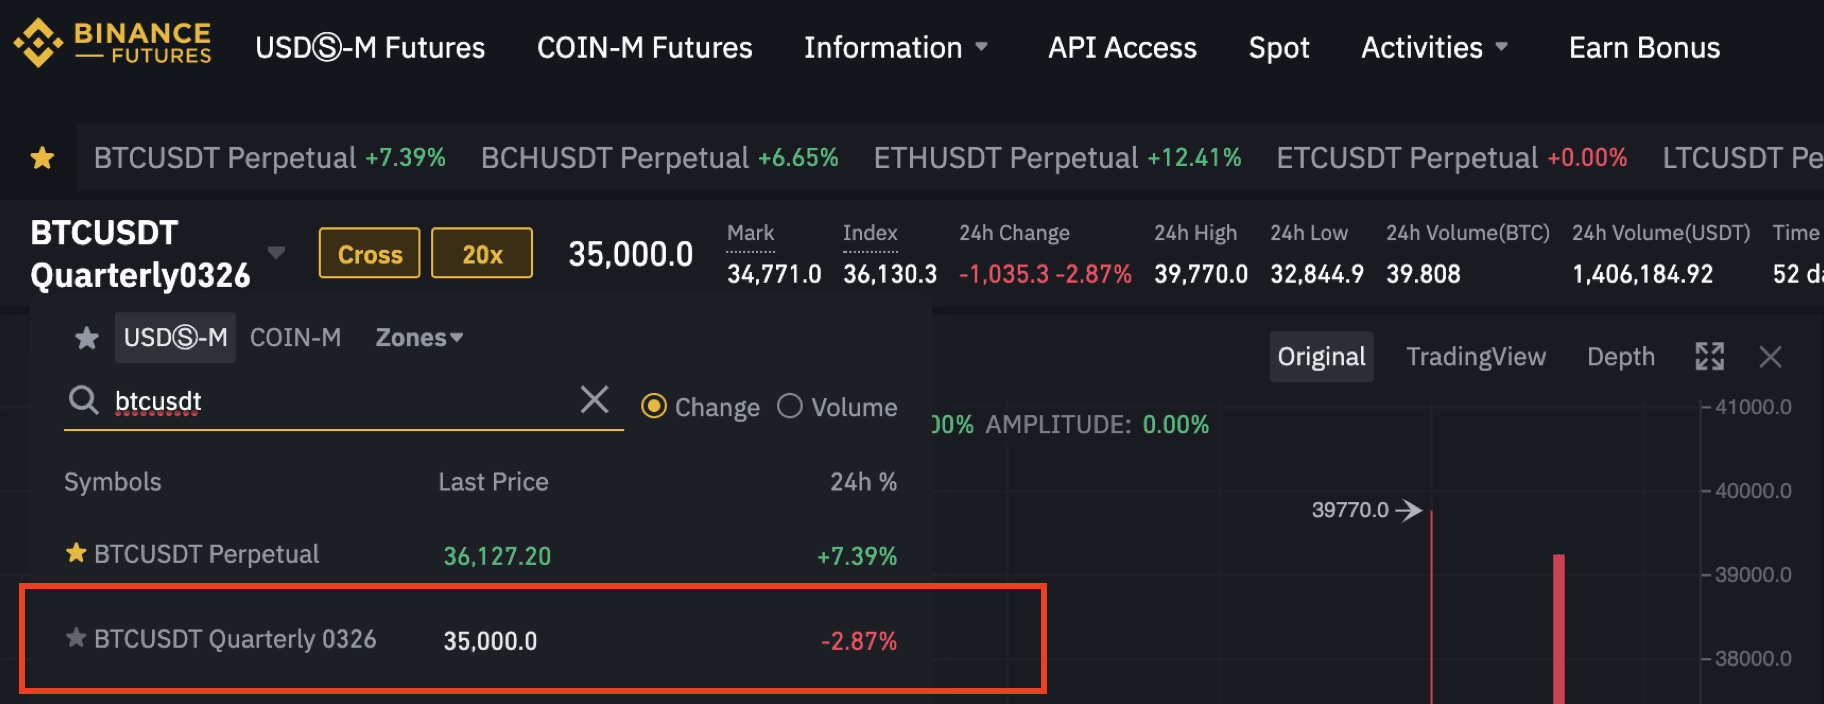The image size is (1824, 704).
Task: Unfavorite BTCUSDT Perpetual star
Action: [x=75, y=553]
